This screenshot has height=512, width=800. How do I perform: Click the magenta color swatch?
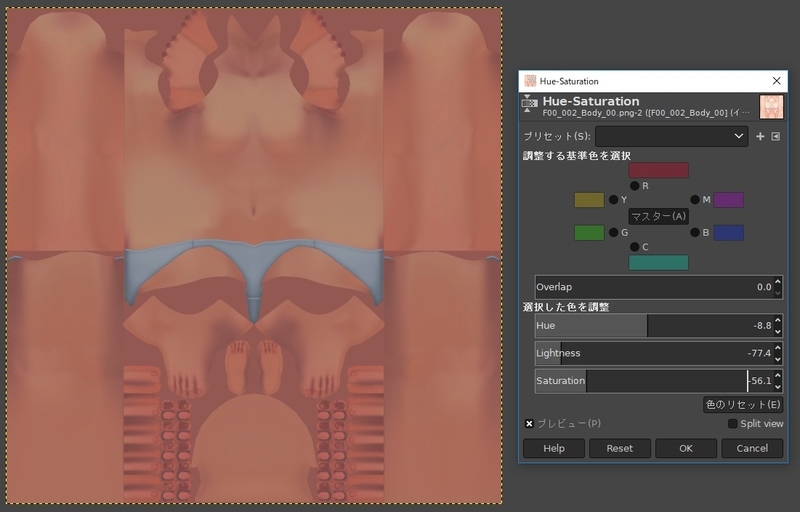tap(729, 200)
